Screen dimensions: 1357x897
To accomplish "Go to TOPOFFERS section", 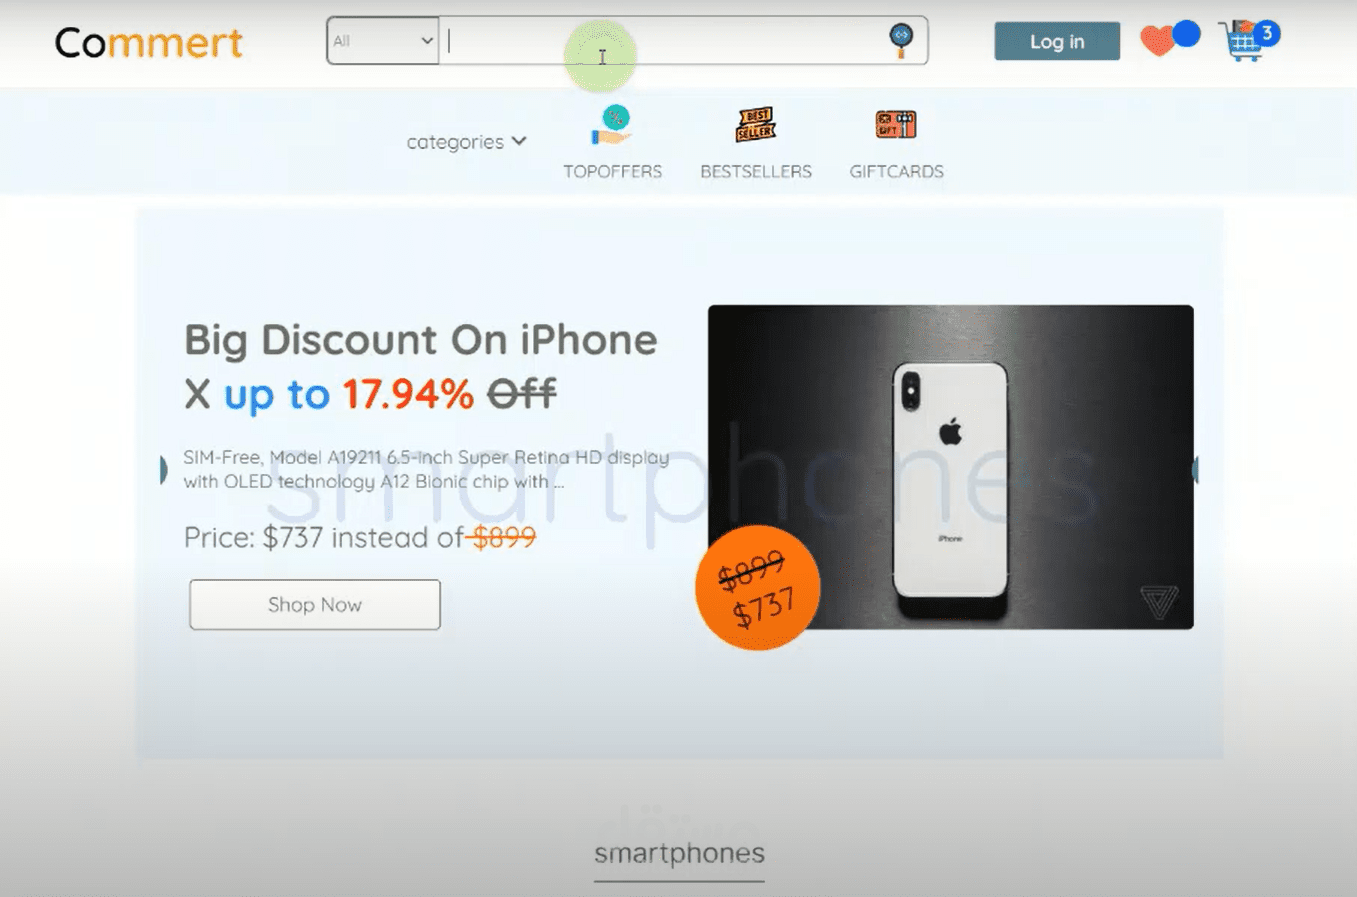I will pos(612,172).
